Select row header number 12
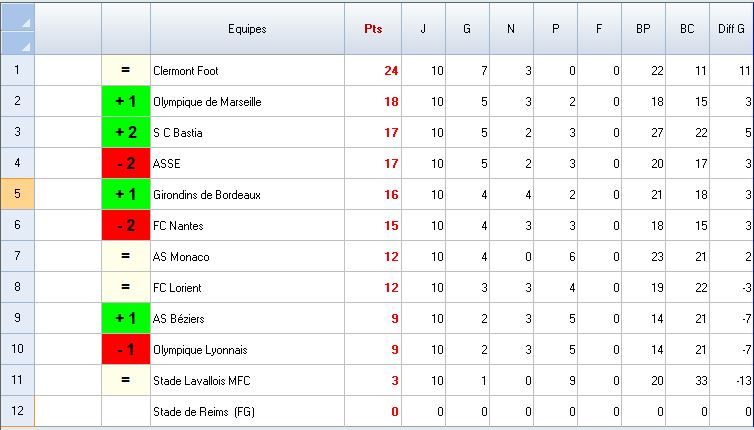 point(17,411)
